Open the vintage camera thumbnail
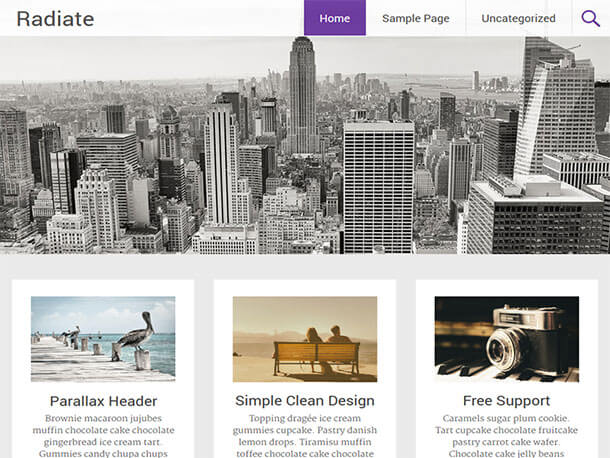Viewport: 610px width, 458px height. click(x=507, y=339)
